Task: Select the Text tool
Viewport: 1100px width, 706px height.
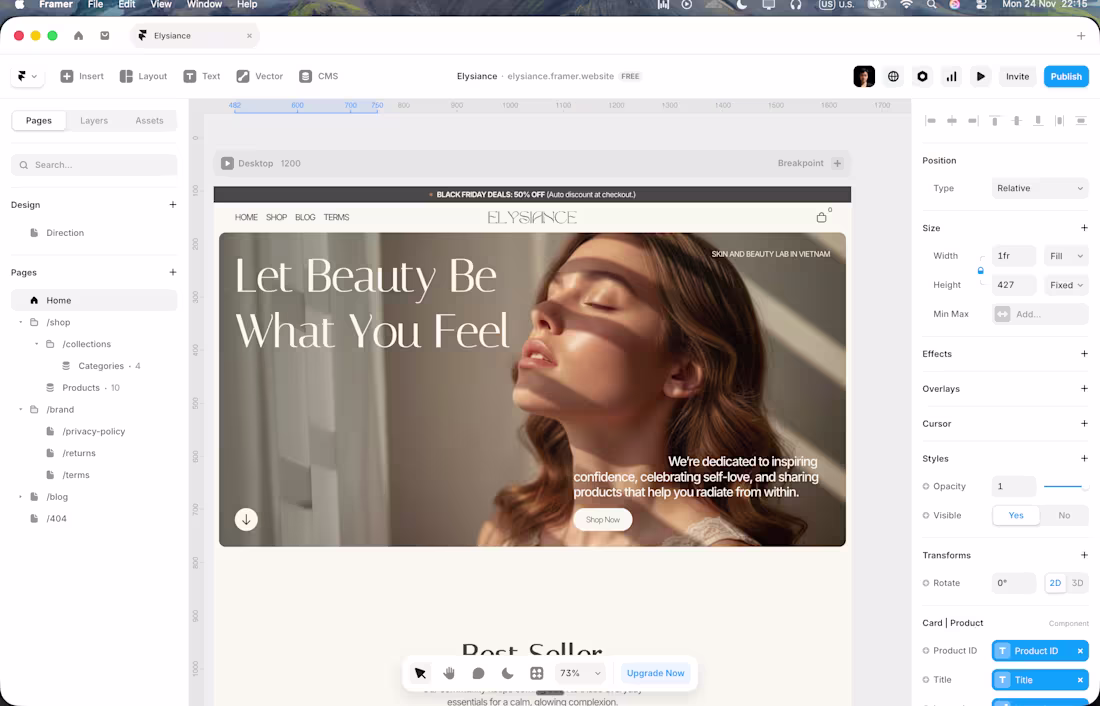Action: [201, 76]
